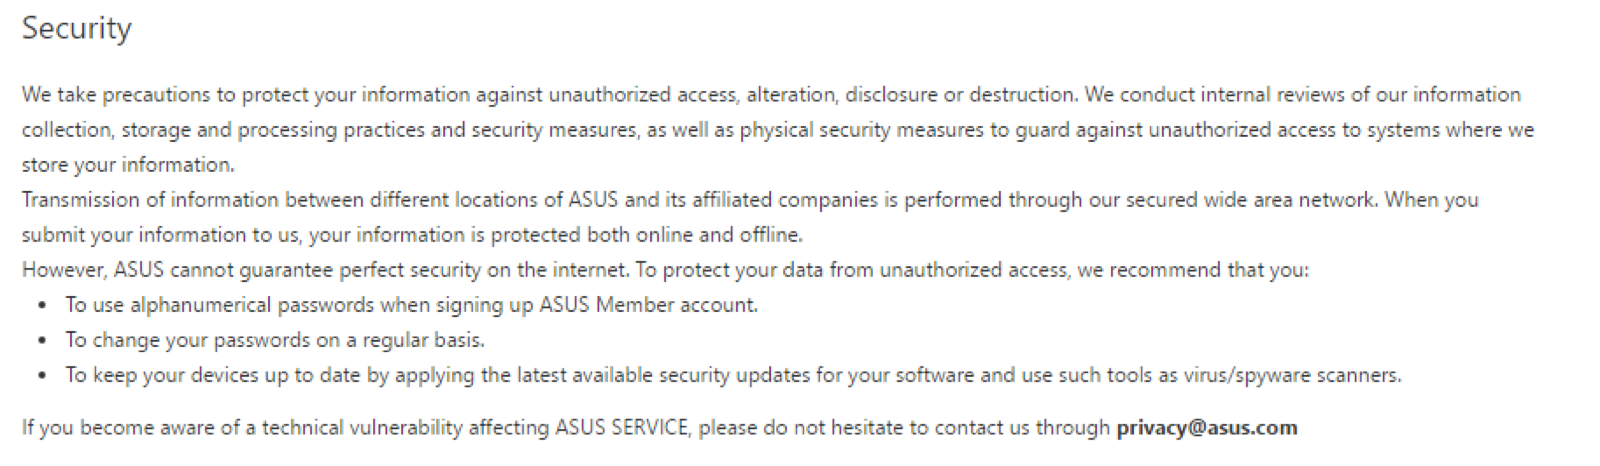Click the bullet dot before 'To change your passwords'
Image resolution: width=1600 pixels, height=466 pixels.
[x=42, y=341]
